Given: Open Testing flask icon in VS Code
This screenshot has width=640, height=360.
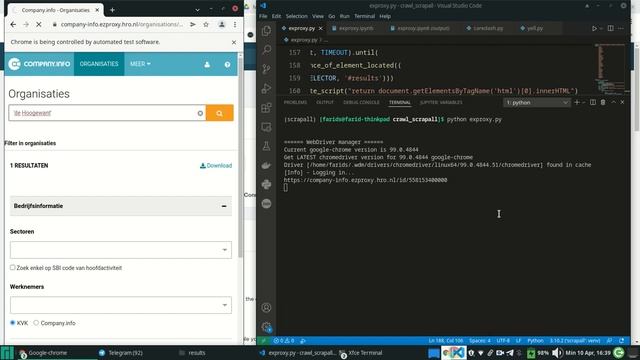Looking at the screenshot, I should pos(266,146).
